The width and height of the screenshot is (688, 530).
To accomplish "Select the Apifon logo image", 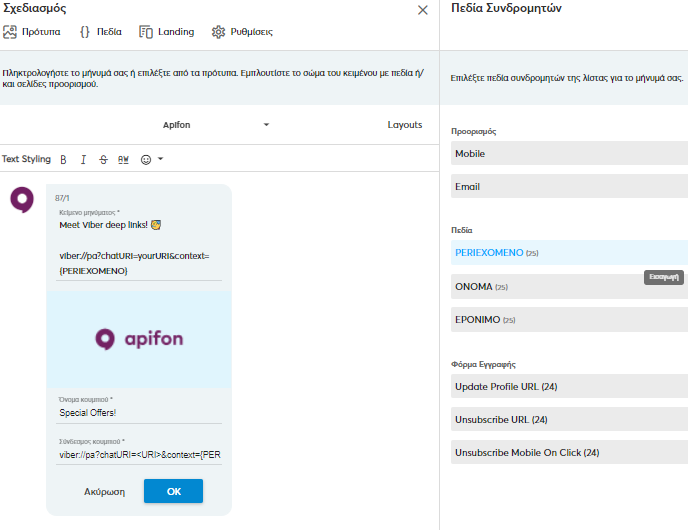I will pos(139,340).
